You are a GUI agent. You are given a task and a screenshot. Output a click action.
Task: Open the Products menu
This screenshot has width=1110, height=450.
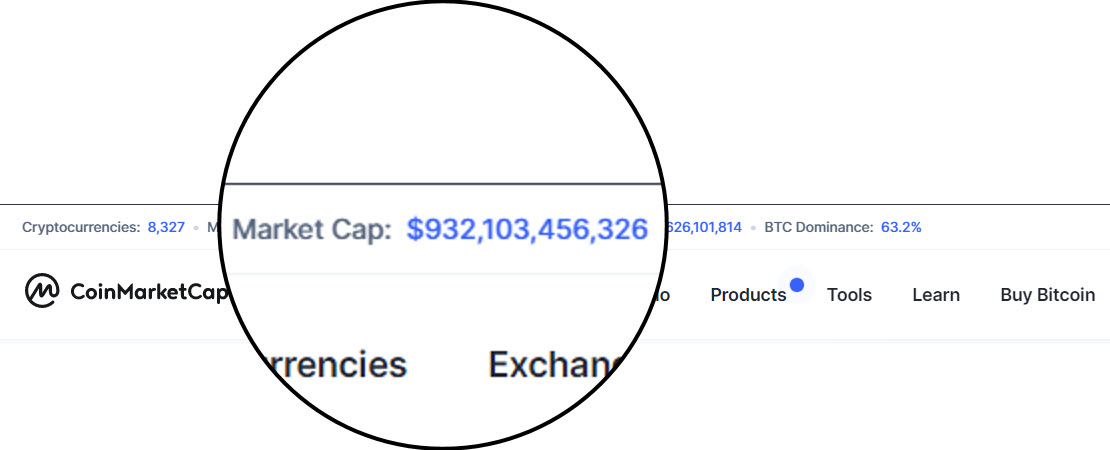[748, 295]
